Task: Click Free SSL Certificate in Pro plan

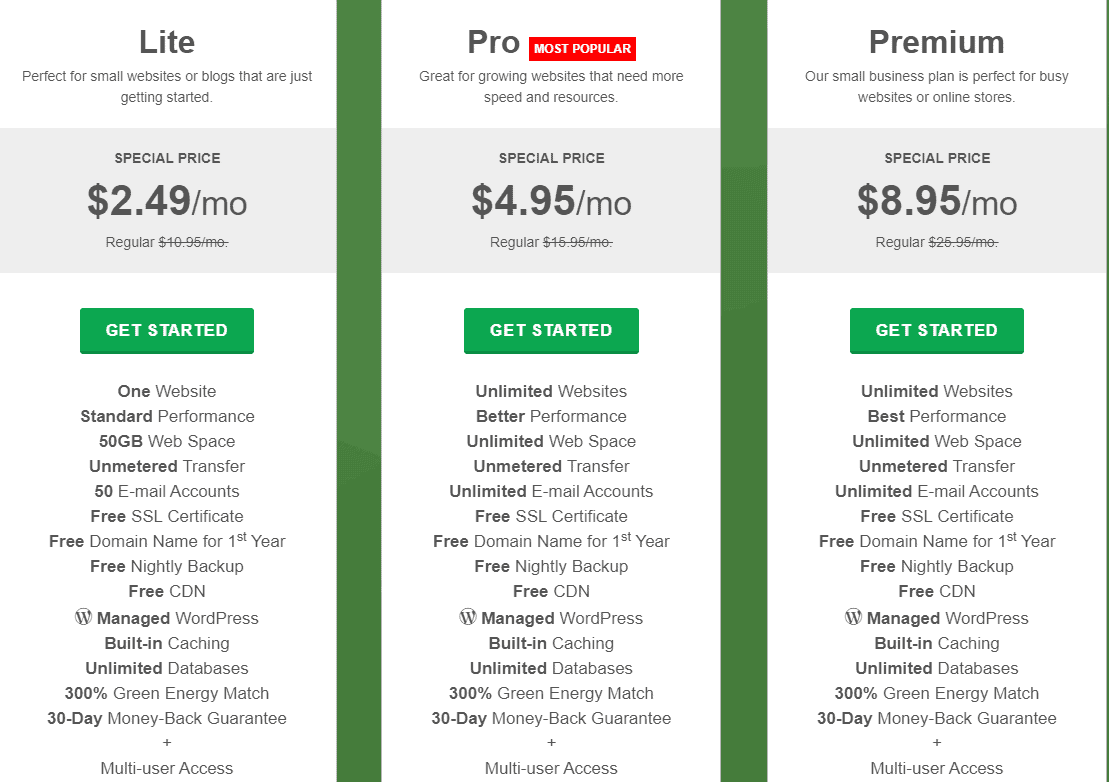Action: [x=551, y=516]
